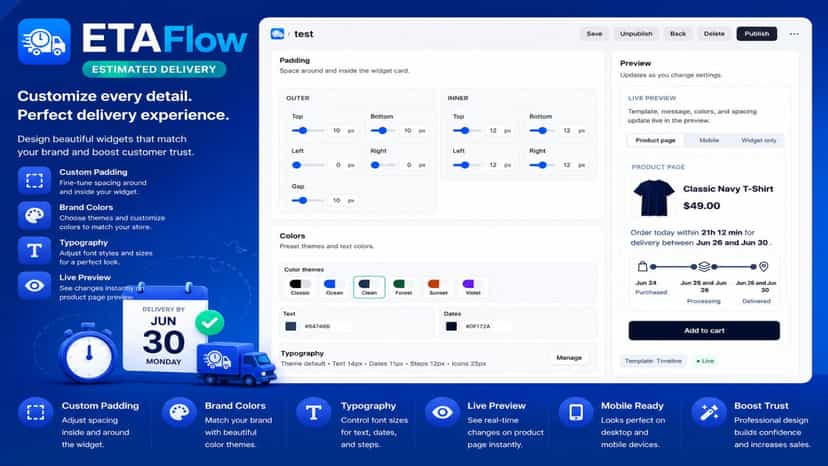Click the Manage typography button

click(x=569, y=358)
